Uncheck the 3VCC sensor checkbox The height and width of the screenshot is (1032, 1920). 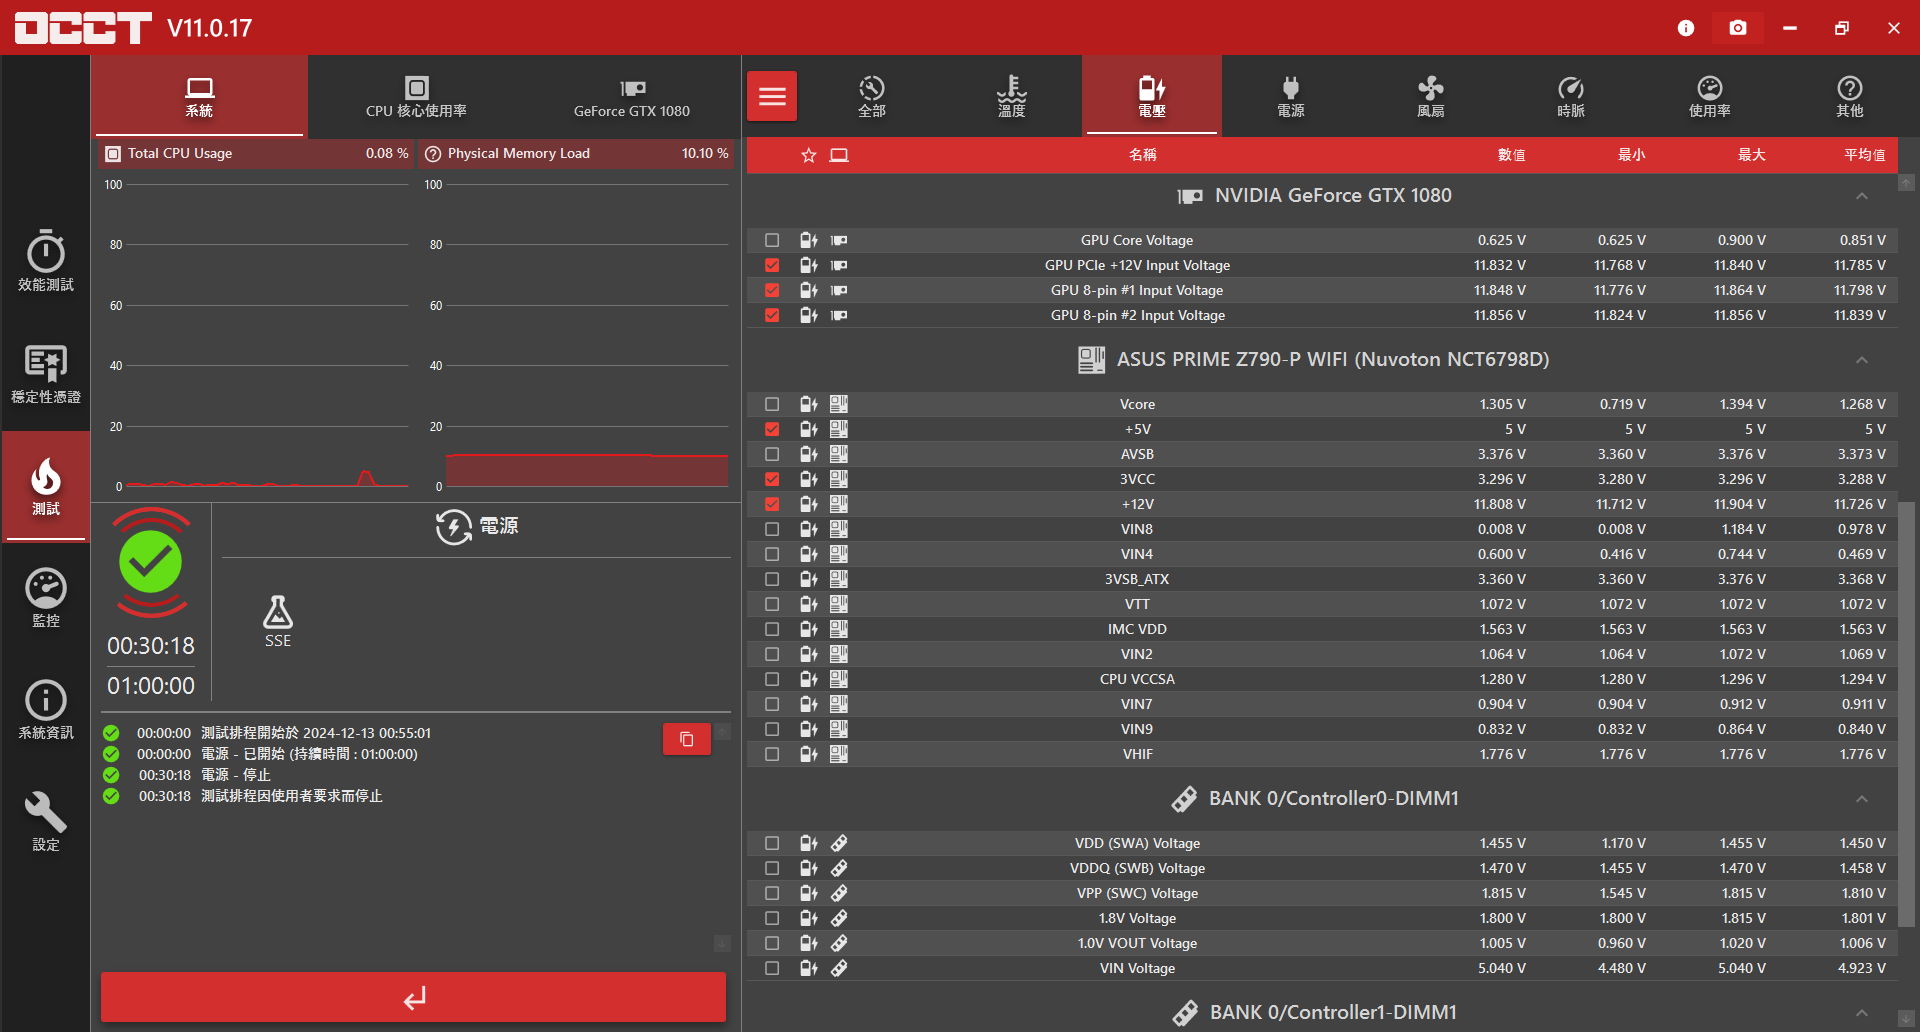(x=772, y=479)
